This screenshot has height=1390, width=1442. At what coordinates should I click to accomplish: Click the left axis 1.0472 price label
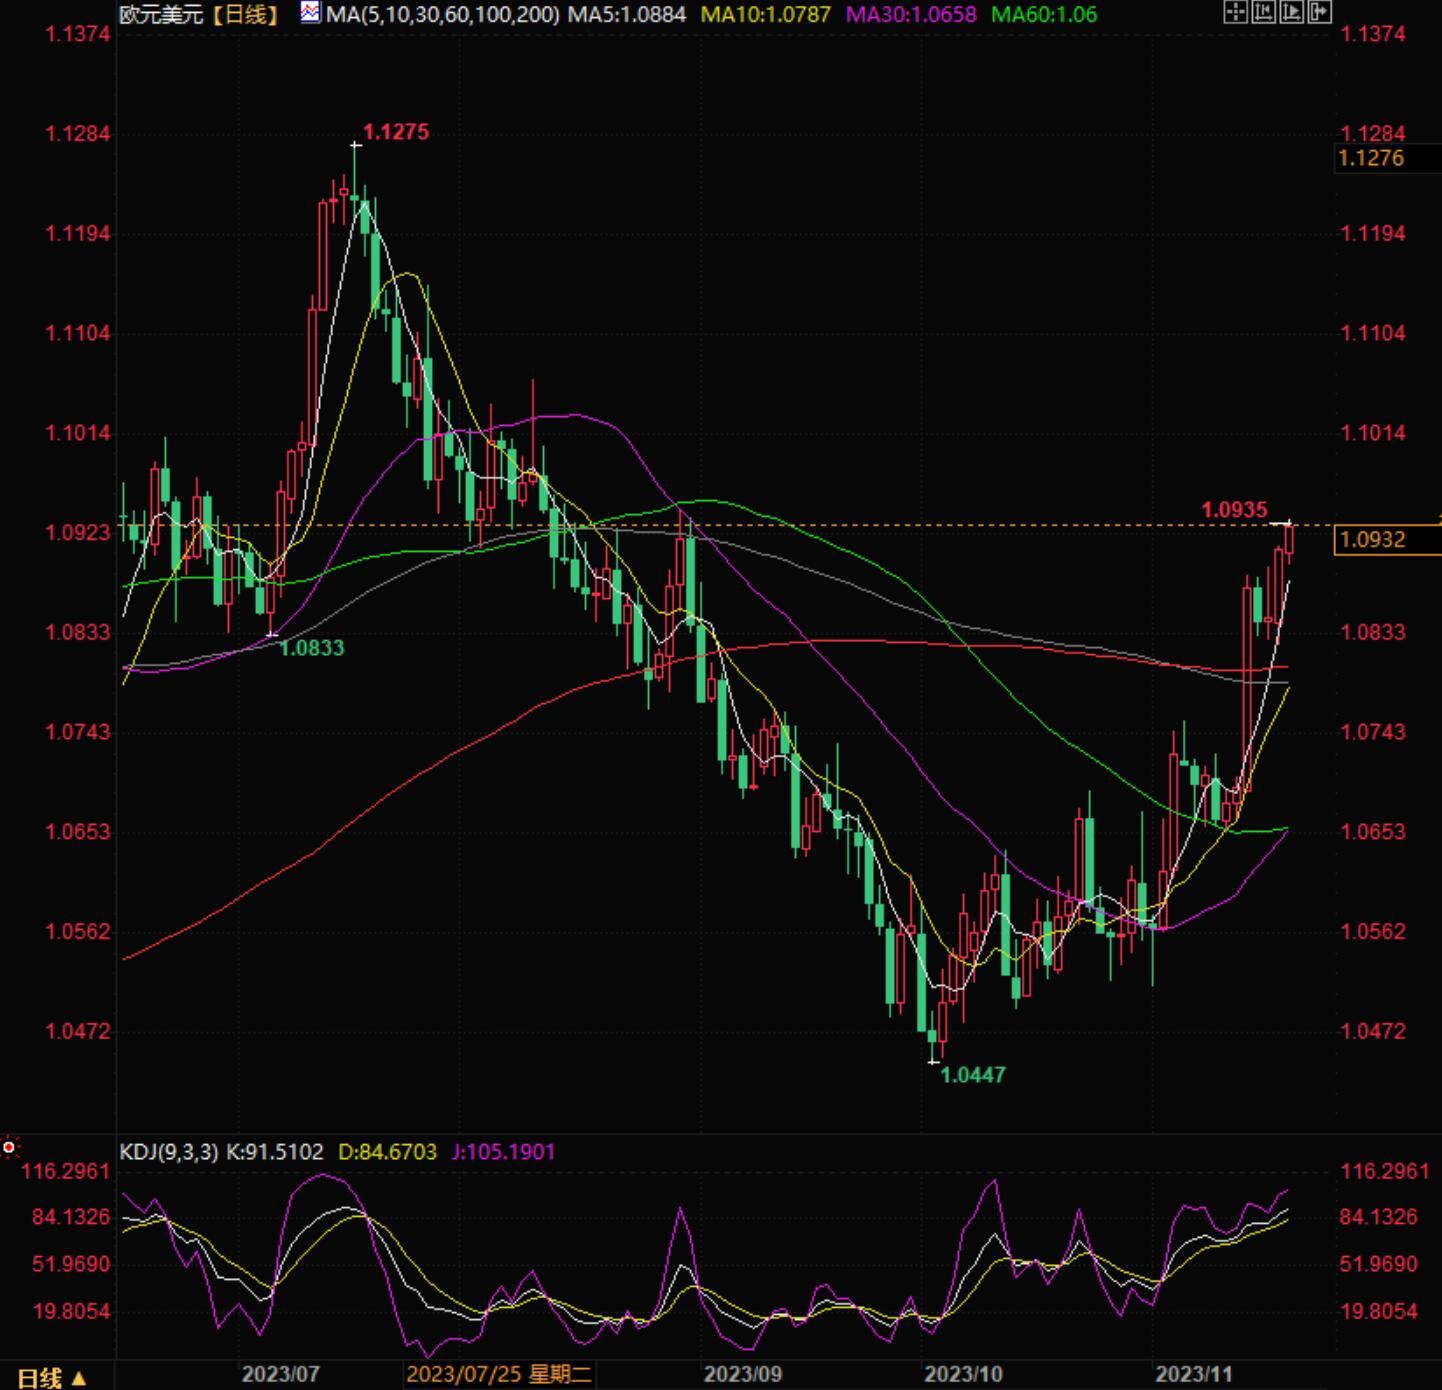pos(78,1031)
